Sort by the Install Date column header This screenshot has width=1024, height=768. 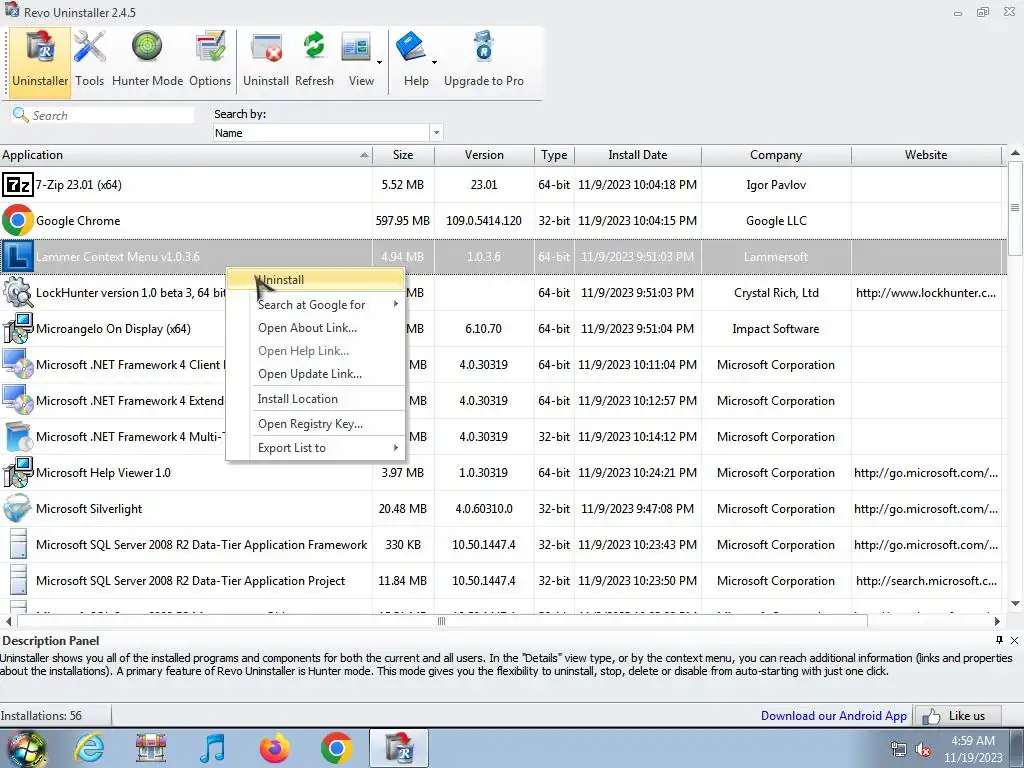pyautogui.click(x=637, y=155)
